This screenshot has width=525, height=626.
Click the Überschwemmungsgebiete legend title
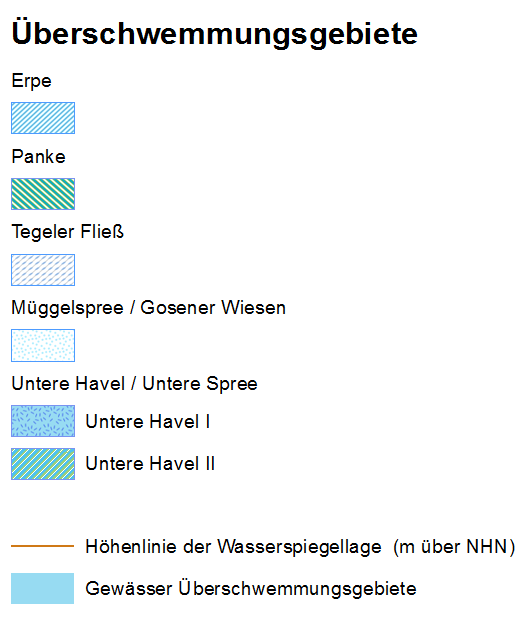(214, 33)
